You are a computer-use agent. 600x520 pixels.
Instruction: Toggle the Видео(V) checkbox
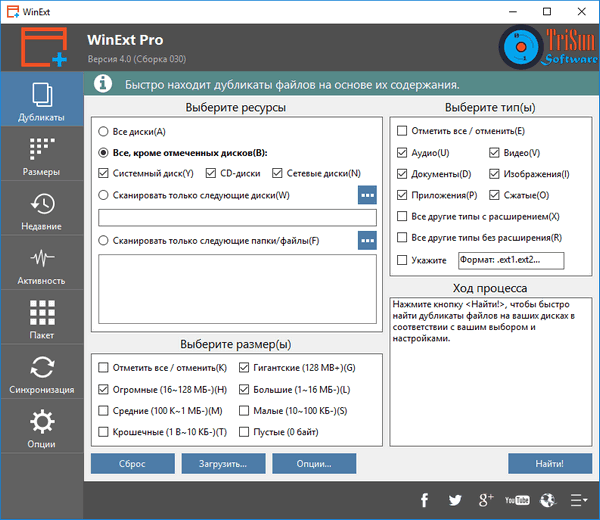494,153
